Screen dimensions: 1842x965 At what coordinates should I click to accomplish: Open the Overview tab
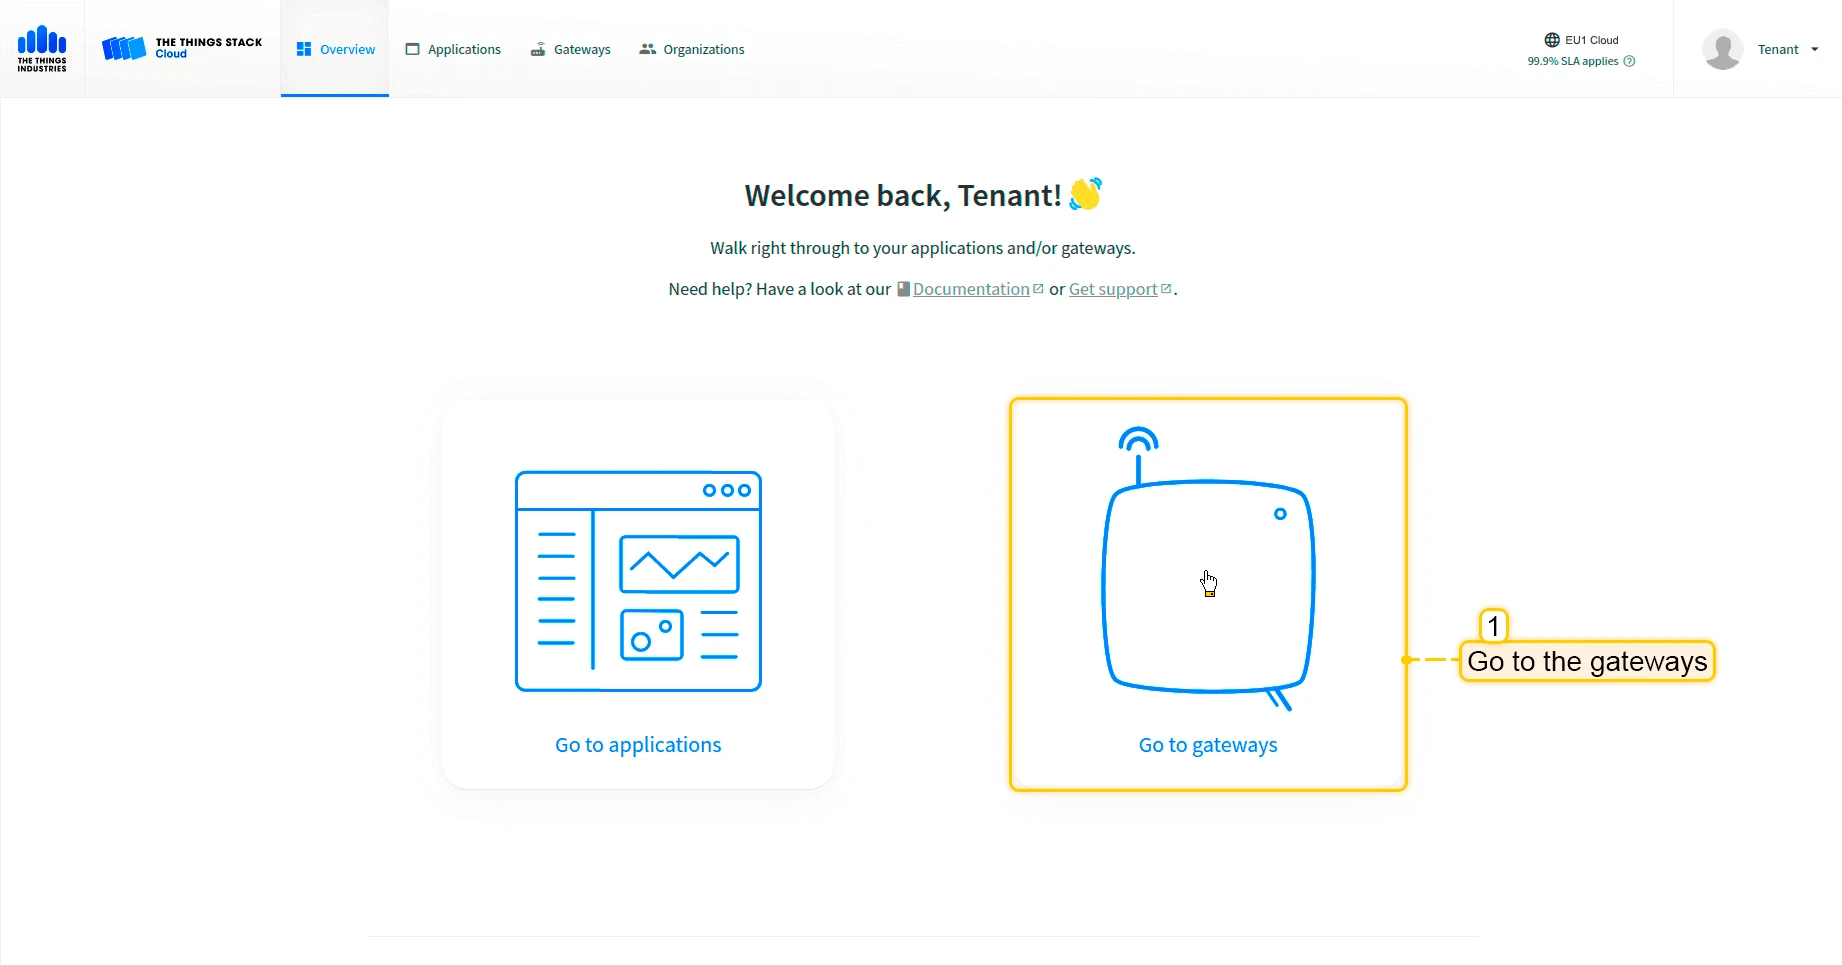pyautogui.click(x=335, y=49)
